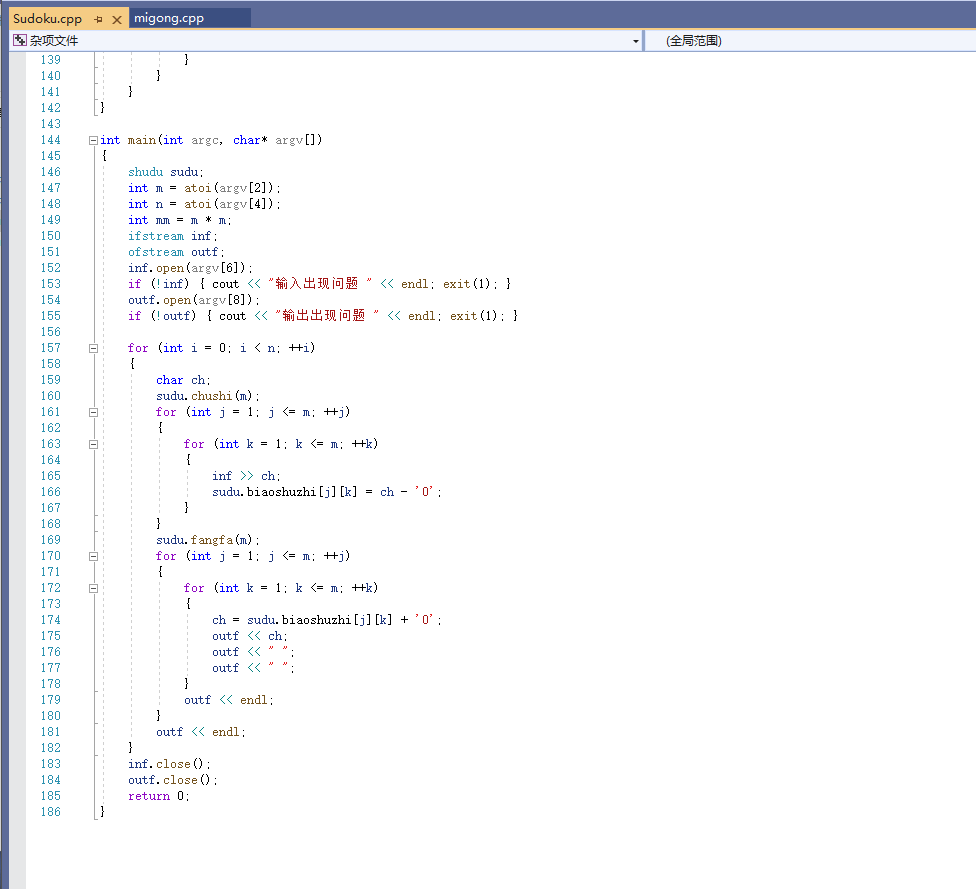Click 'atoi(argv[4])' on line 148

[x=228, y=204]
